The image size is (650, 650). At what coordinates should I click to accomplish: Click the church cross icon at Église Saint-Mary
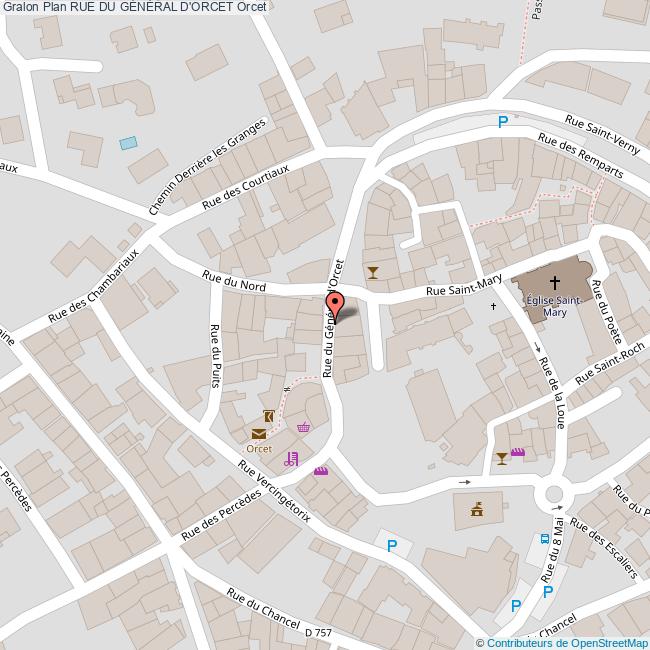[555, 283]
